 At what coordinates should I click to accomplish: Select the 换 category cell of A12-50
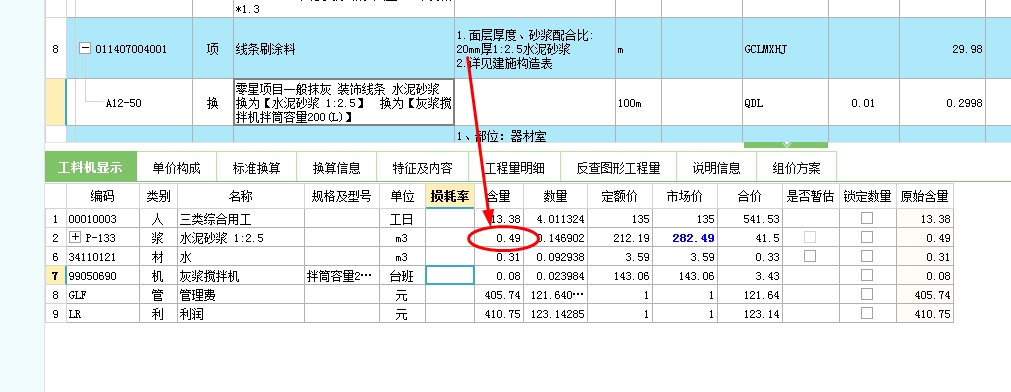[x=213, y=103]
